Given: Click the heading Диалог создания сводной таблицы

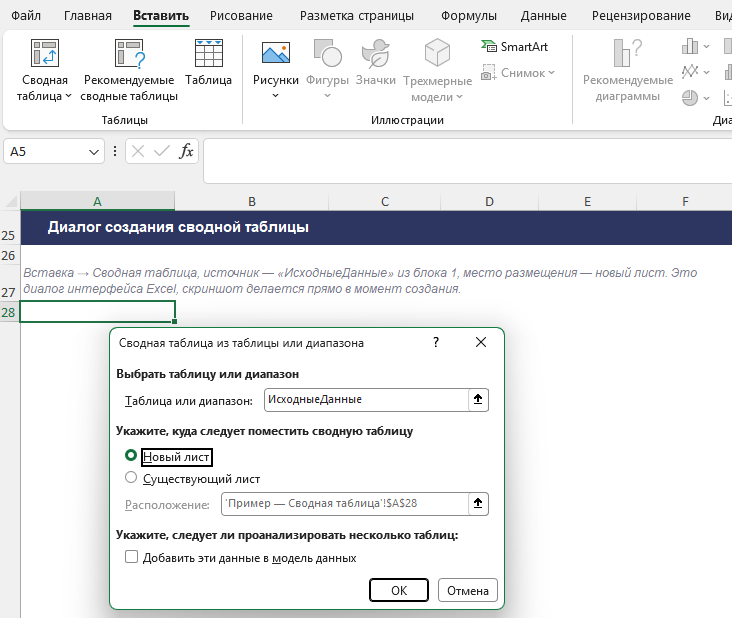Looking at the screenshot, I should tap(178, 227).
